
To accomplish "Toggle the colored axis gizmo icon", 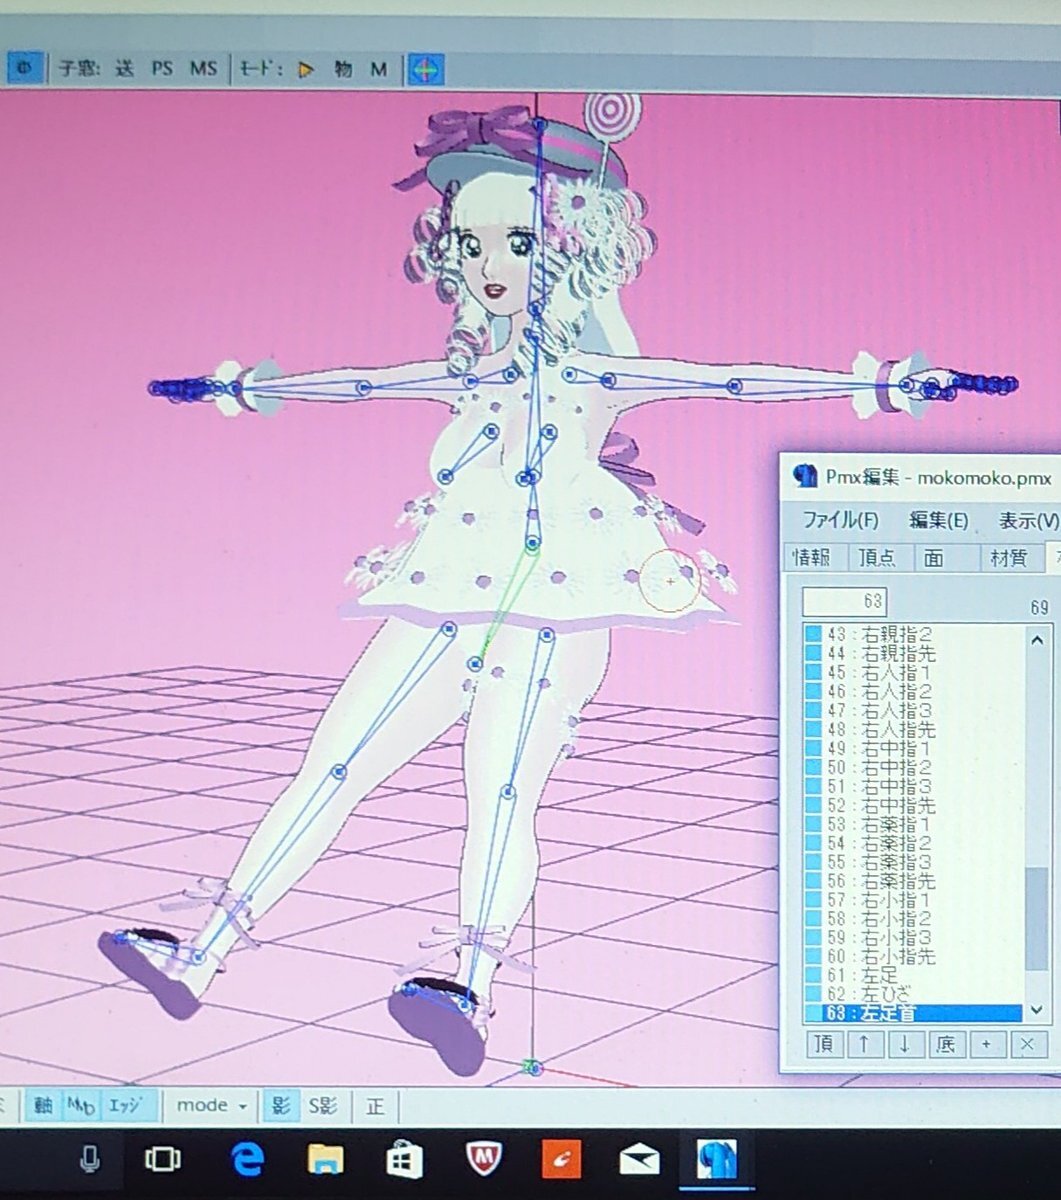I will point(425,69).
